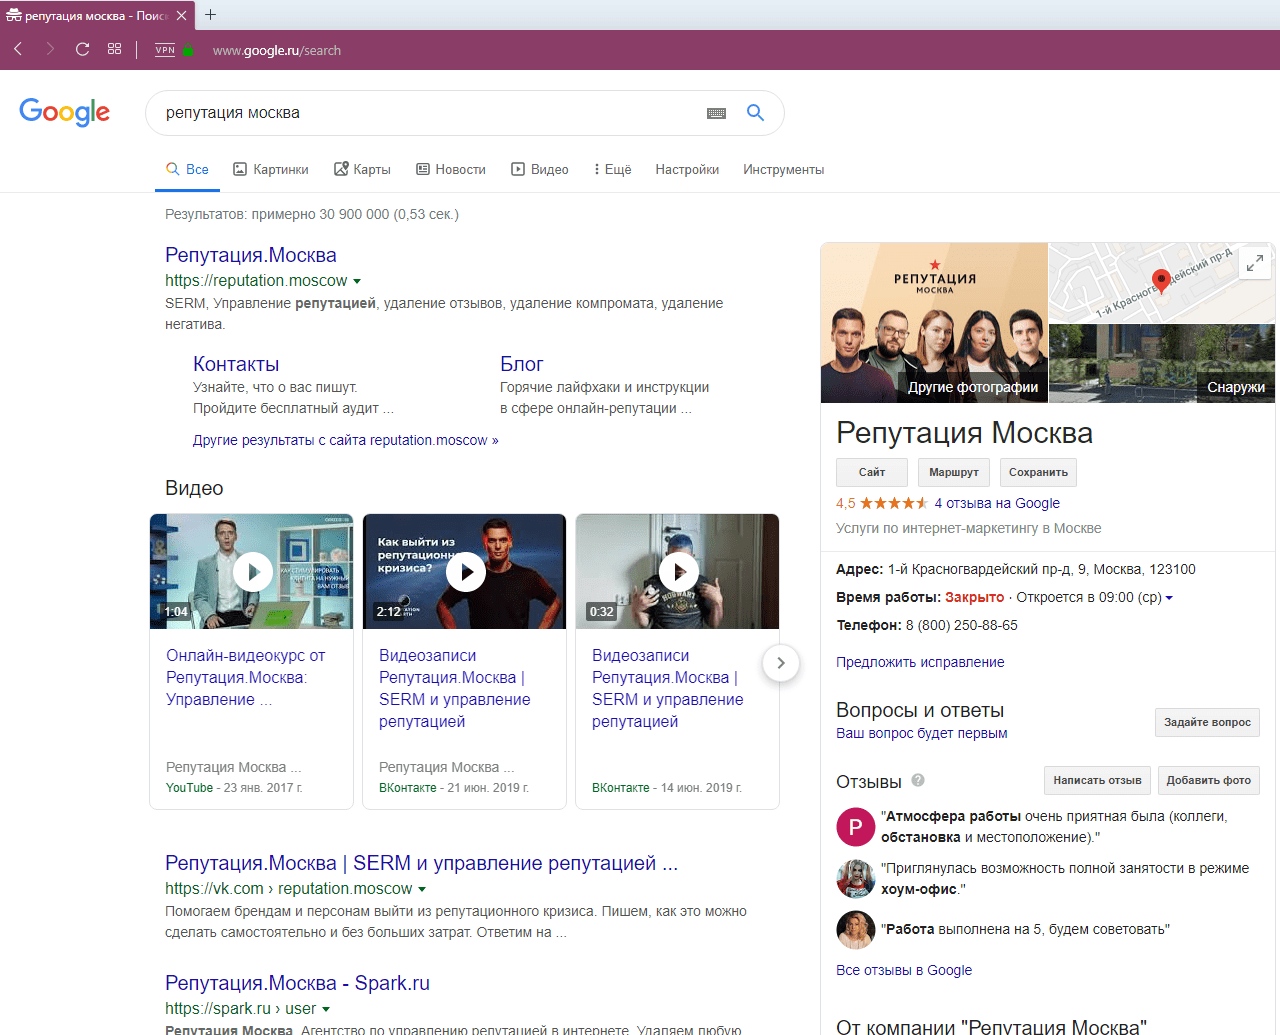Click the phone number 8 (800) 250-88-65
This screenshot has height=1035, width=1280.
tap(962, 625)
